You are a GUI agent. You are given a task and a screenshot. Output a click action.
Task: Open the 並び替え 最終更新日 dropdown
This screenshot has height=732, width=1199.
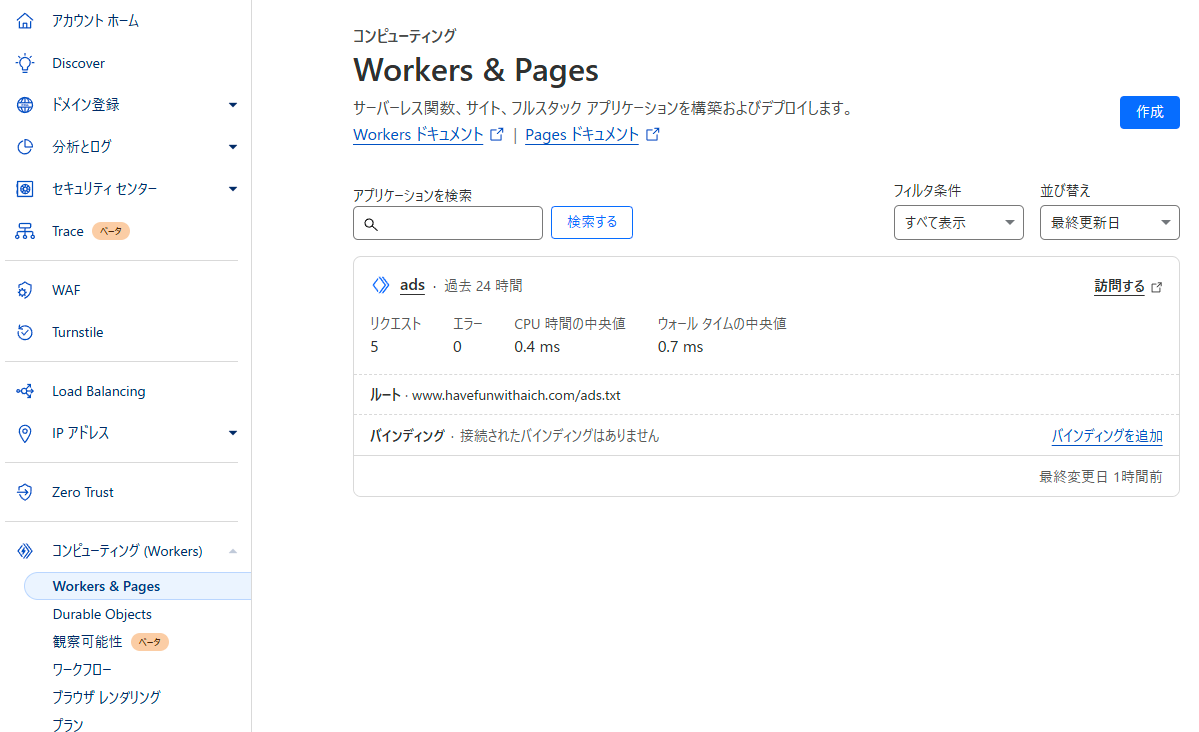(x=1109, y=223)
